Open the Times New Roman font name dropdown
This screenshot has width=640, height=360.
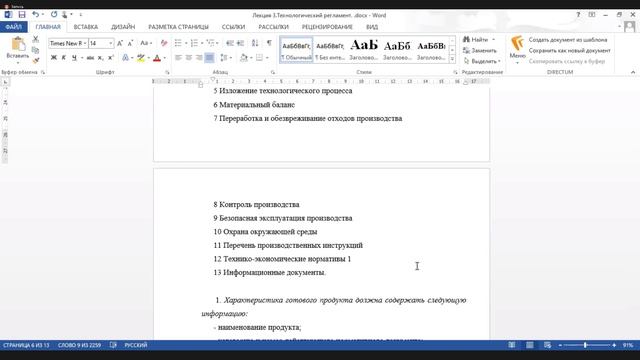(x=85, y=43)
